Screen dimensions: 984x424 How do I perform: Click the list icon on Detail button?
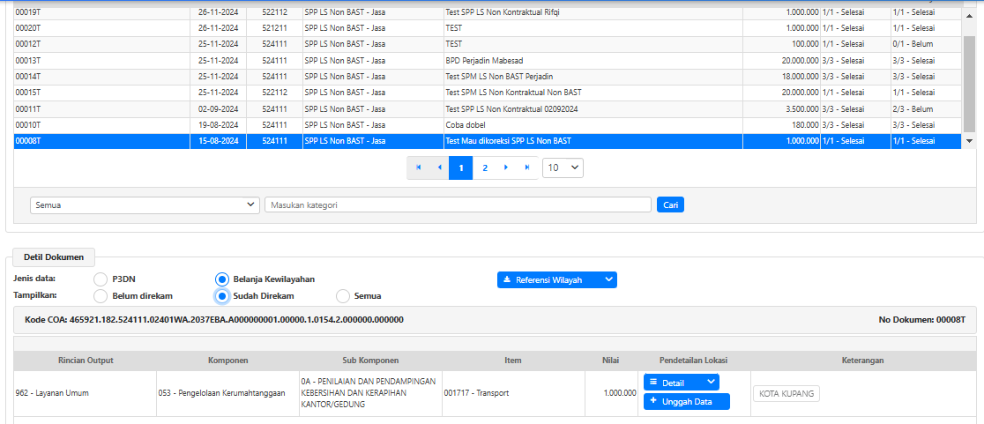tap(652, 382)
